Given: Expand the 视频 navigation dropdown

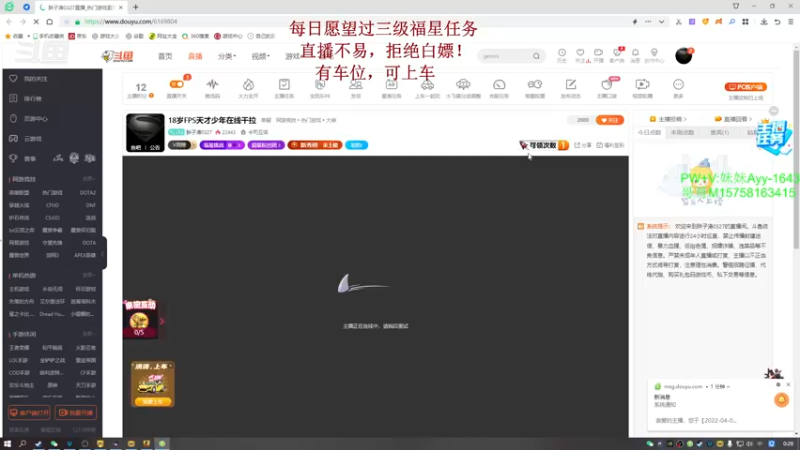Looking at the screenshot, I should (x=260, y=56).
